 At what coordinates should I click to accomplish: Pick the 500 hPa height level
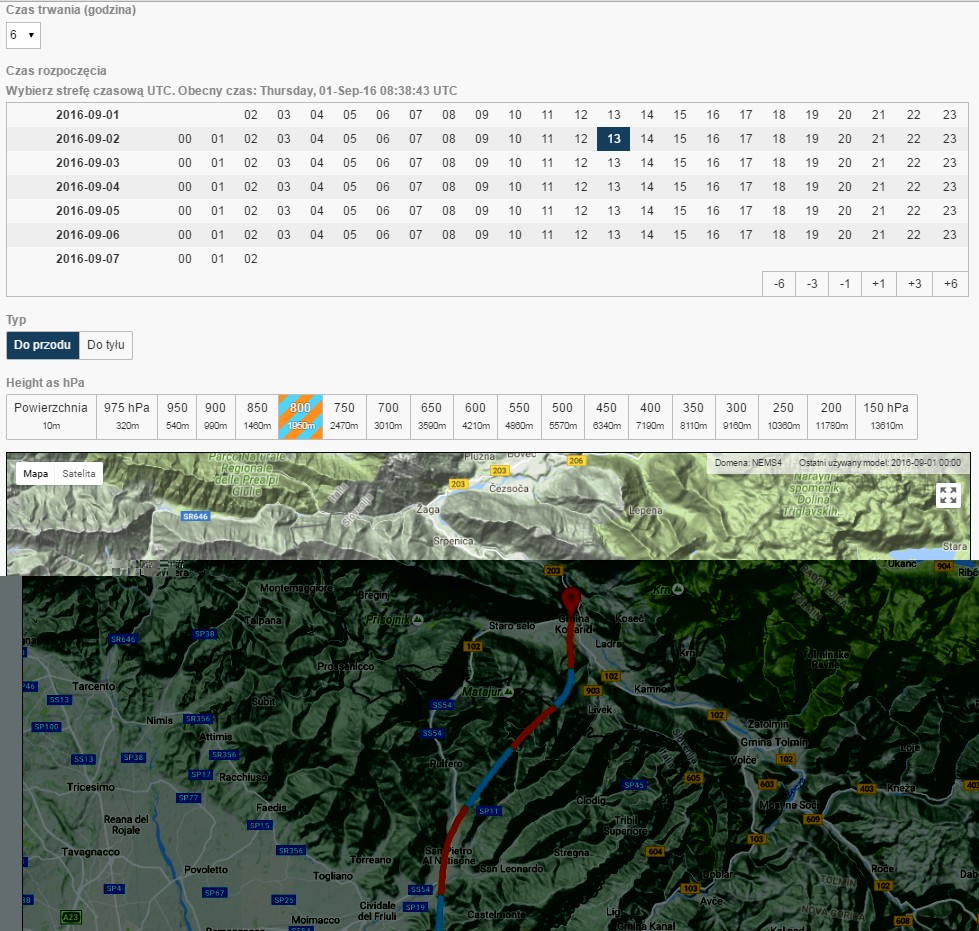562,416
